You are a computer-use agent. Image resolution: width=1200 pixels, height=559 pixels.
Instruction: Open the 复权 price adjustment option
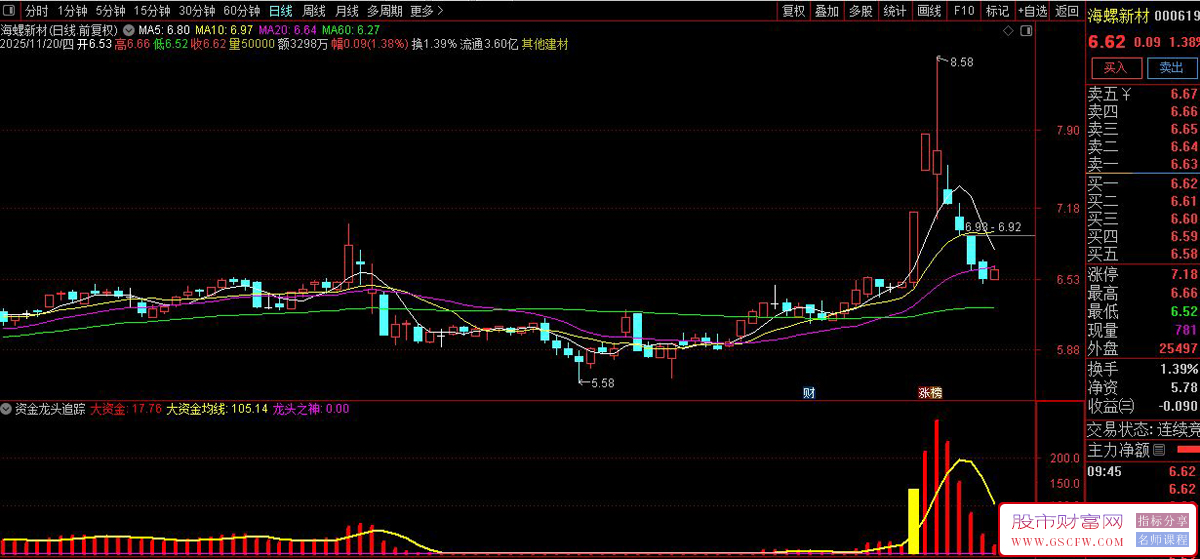pyautogui.click(x=793, y=11)
